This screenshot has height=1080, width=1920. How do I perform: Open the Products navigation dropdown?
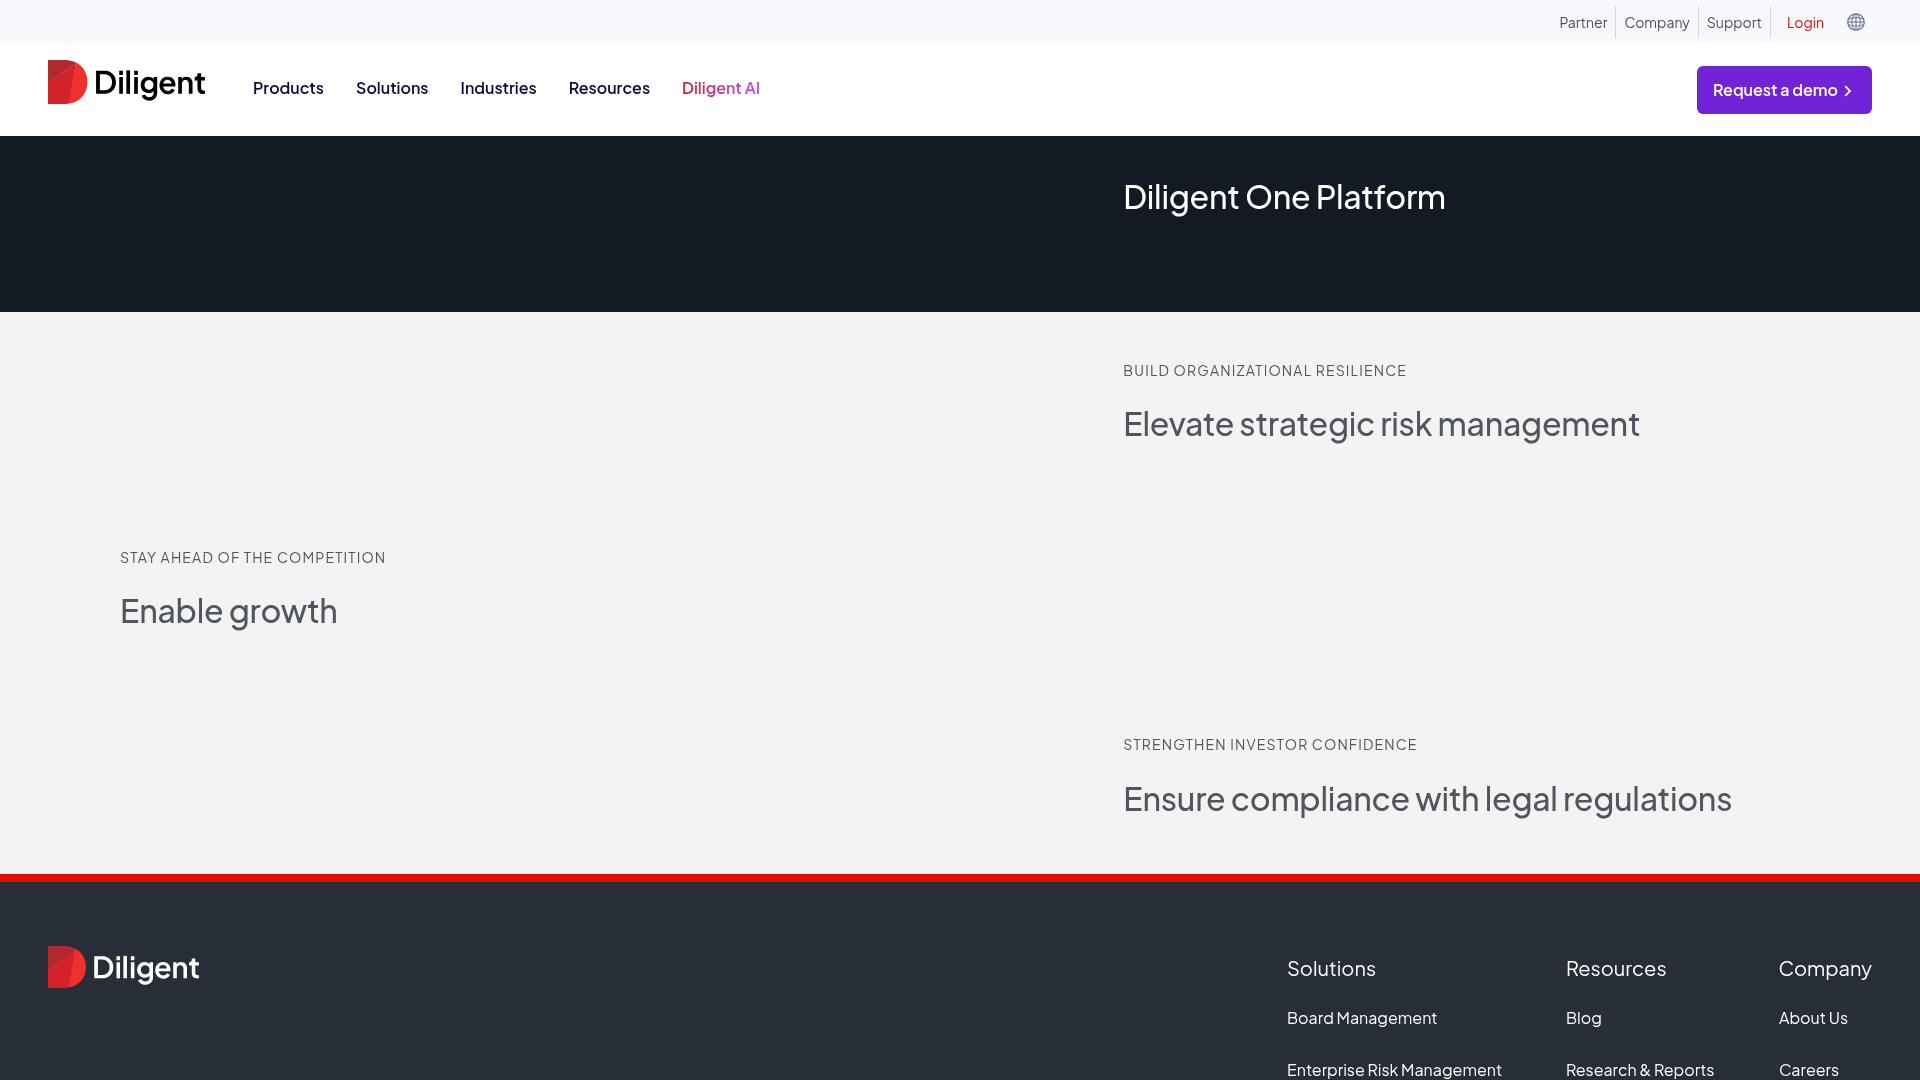[x=288, y=89]
